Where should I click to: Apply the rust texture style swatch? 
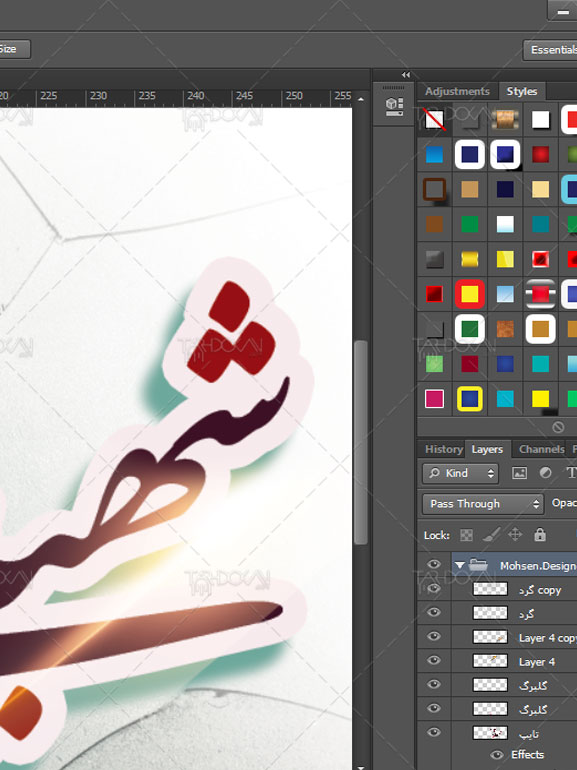(505, 329)
